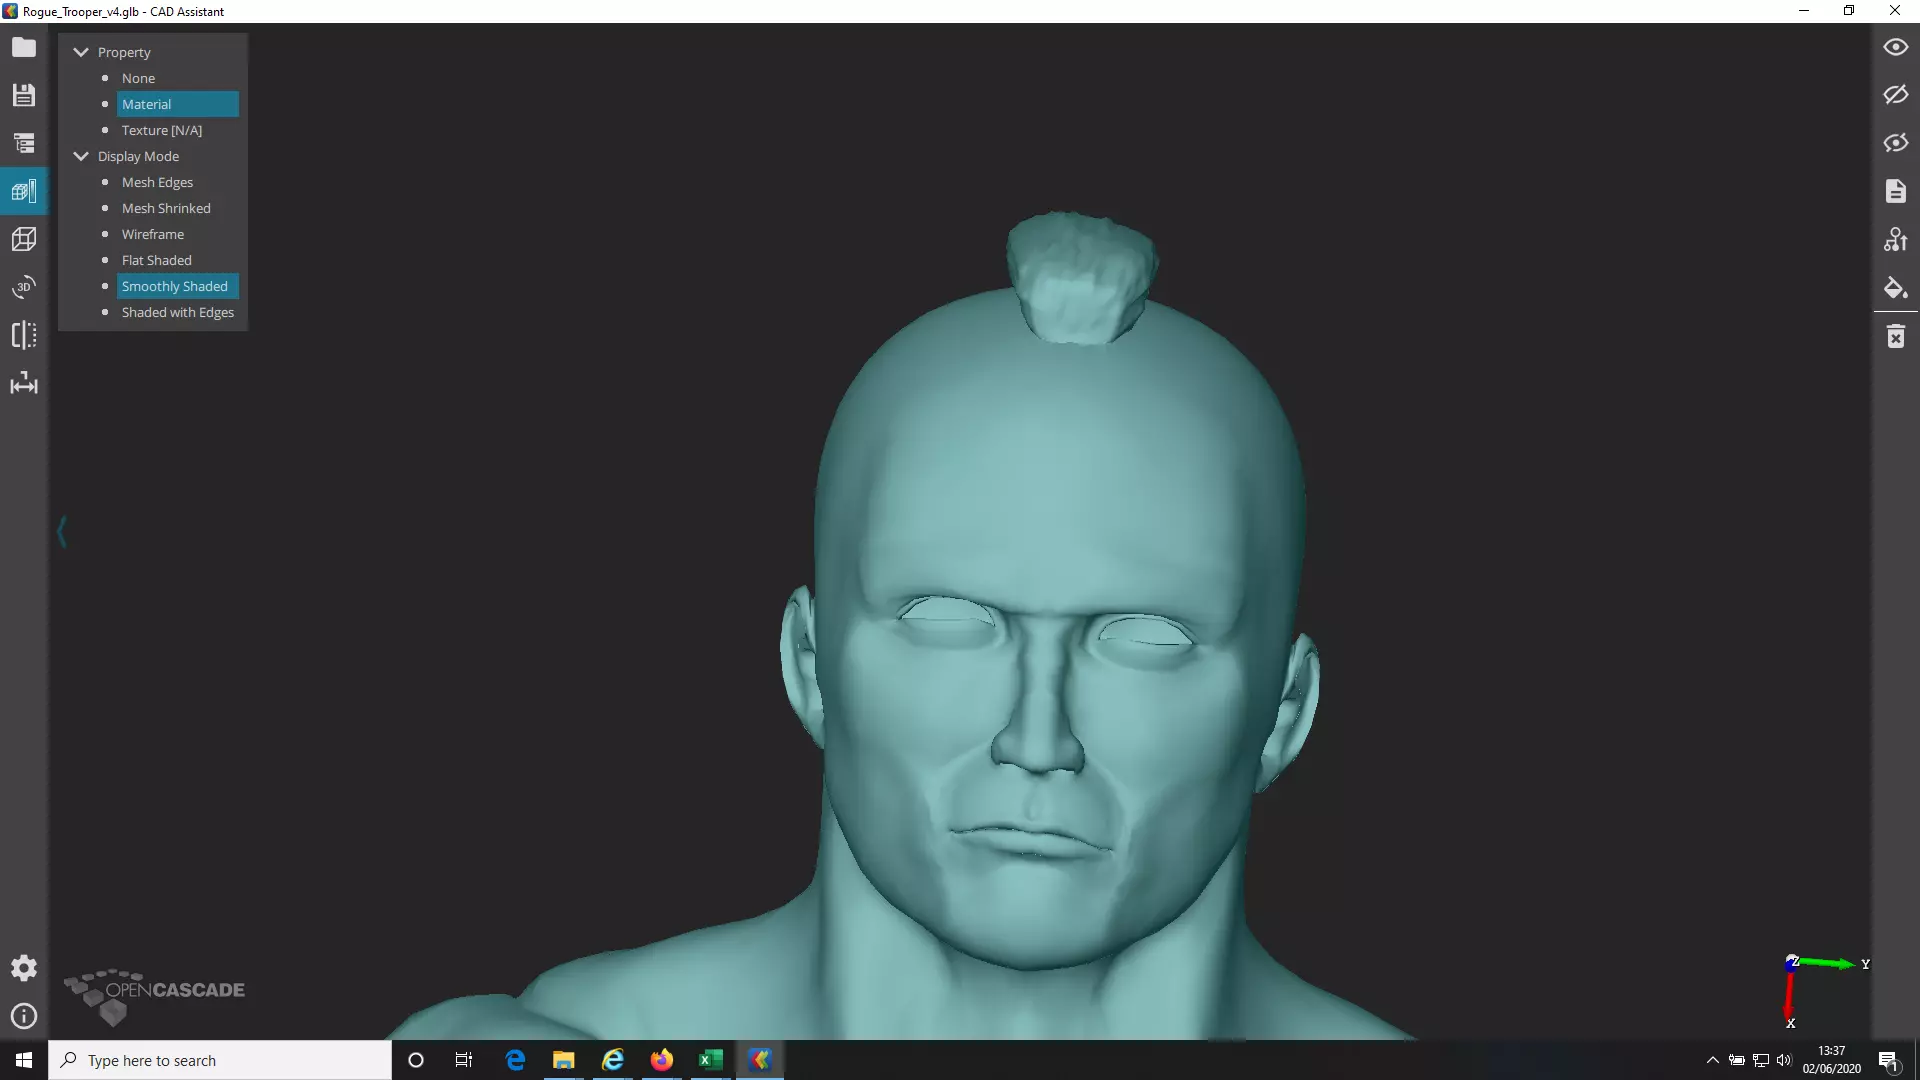Open the info about button
1920x1080 pixels.
coord(24,1016)
